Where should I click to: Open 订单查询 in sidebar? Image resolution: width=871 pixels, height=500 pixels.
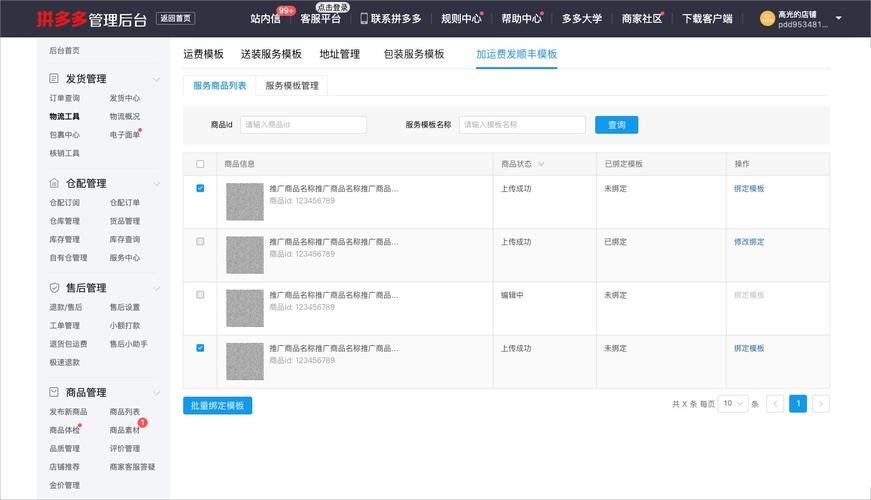tap(64, 98)
